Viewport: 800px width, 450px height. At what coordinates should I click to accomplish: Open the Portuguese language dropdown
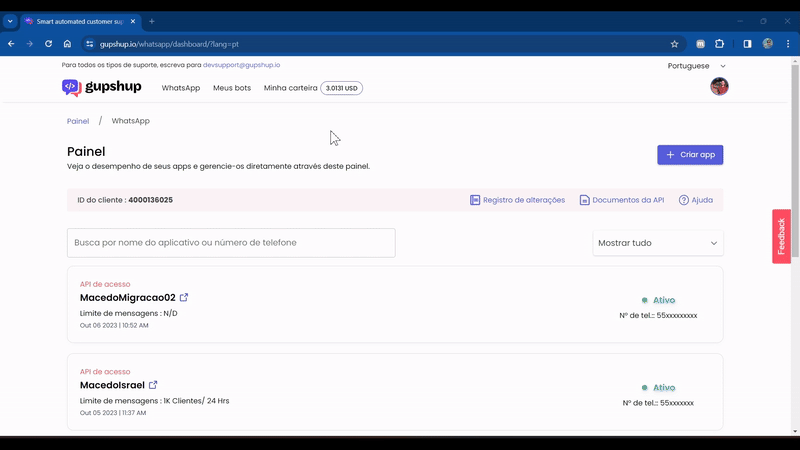point(696,66)
